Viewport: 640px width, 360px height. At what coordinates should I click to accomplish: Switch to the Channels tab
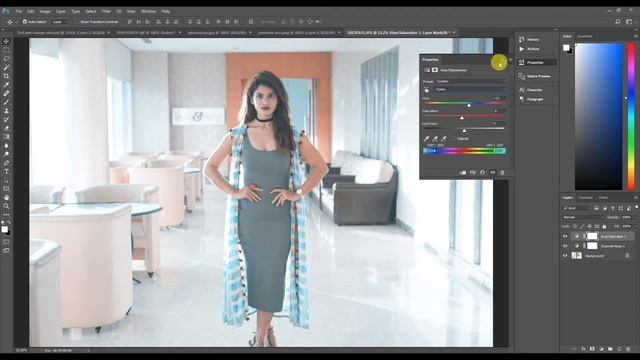[586, 198]
